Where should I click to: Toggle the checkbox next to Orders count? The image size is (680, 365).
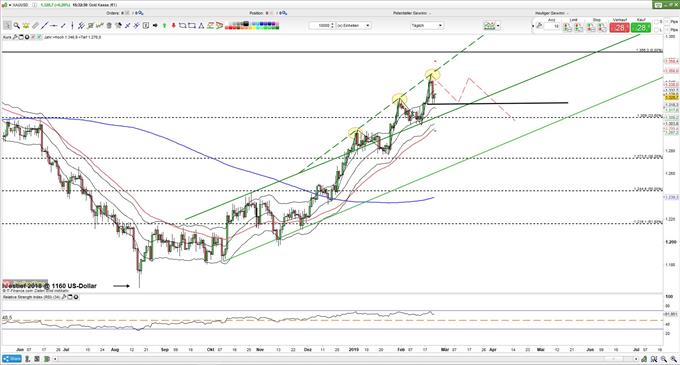point(127,13)
